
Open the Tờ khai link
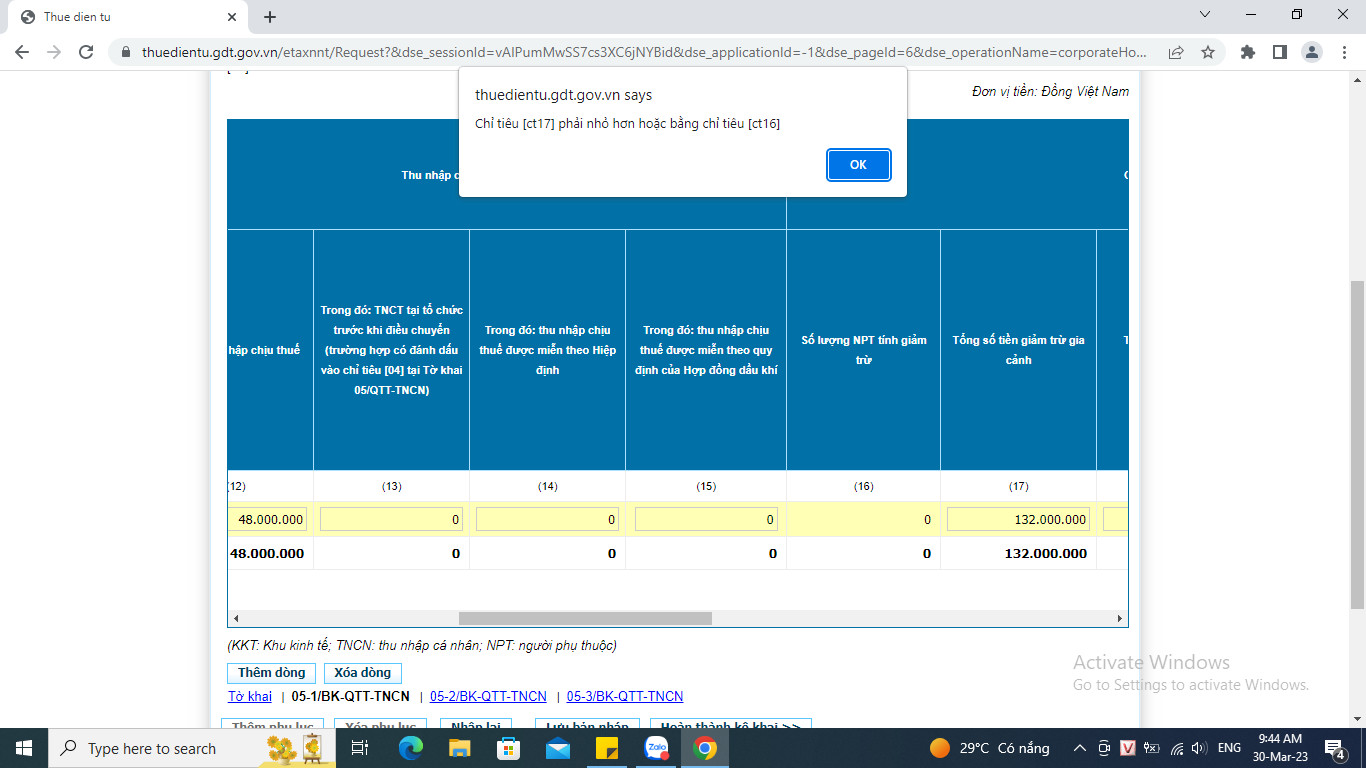(250, 696)
